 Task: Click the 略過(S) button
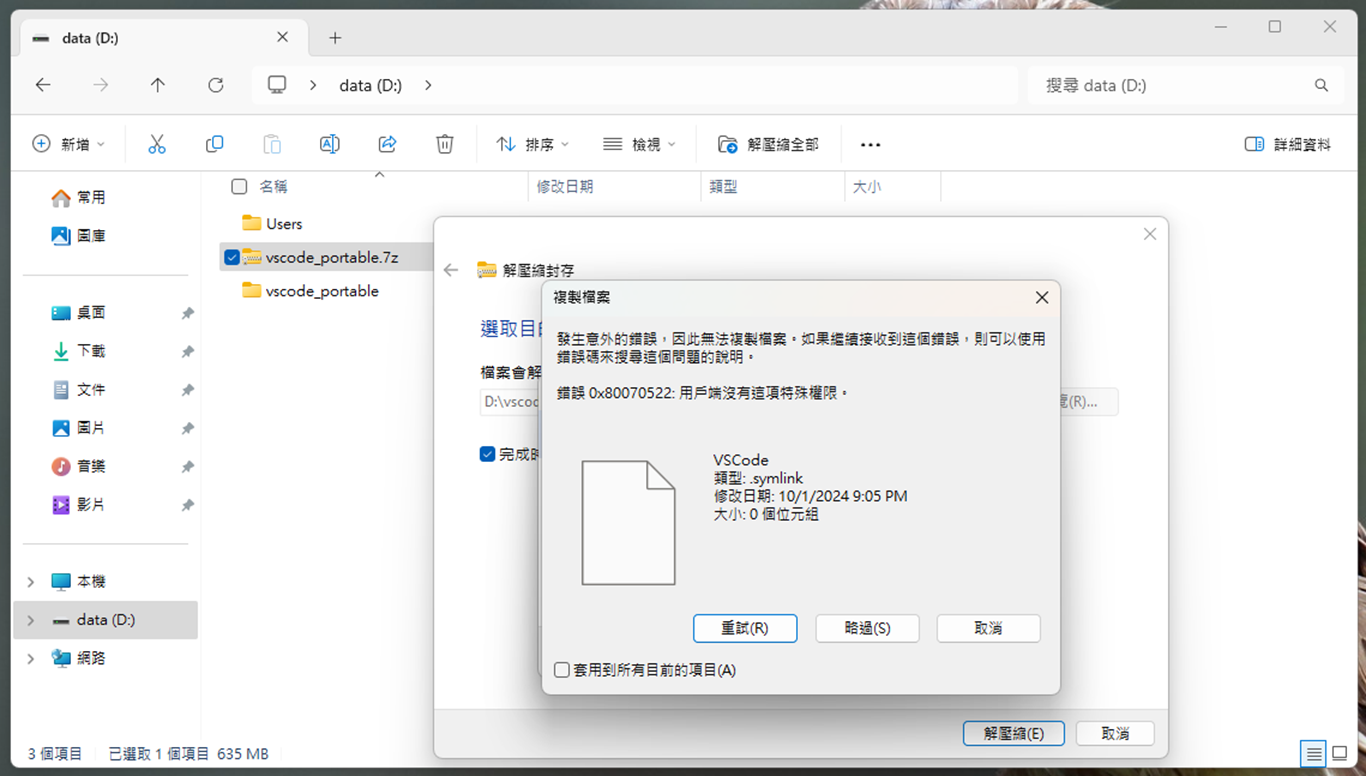point(867,628)
